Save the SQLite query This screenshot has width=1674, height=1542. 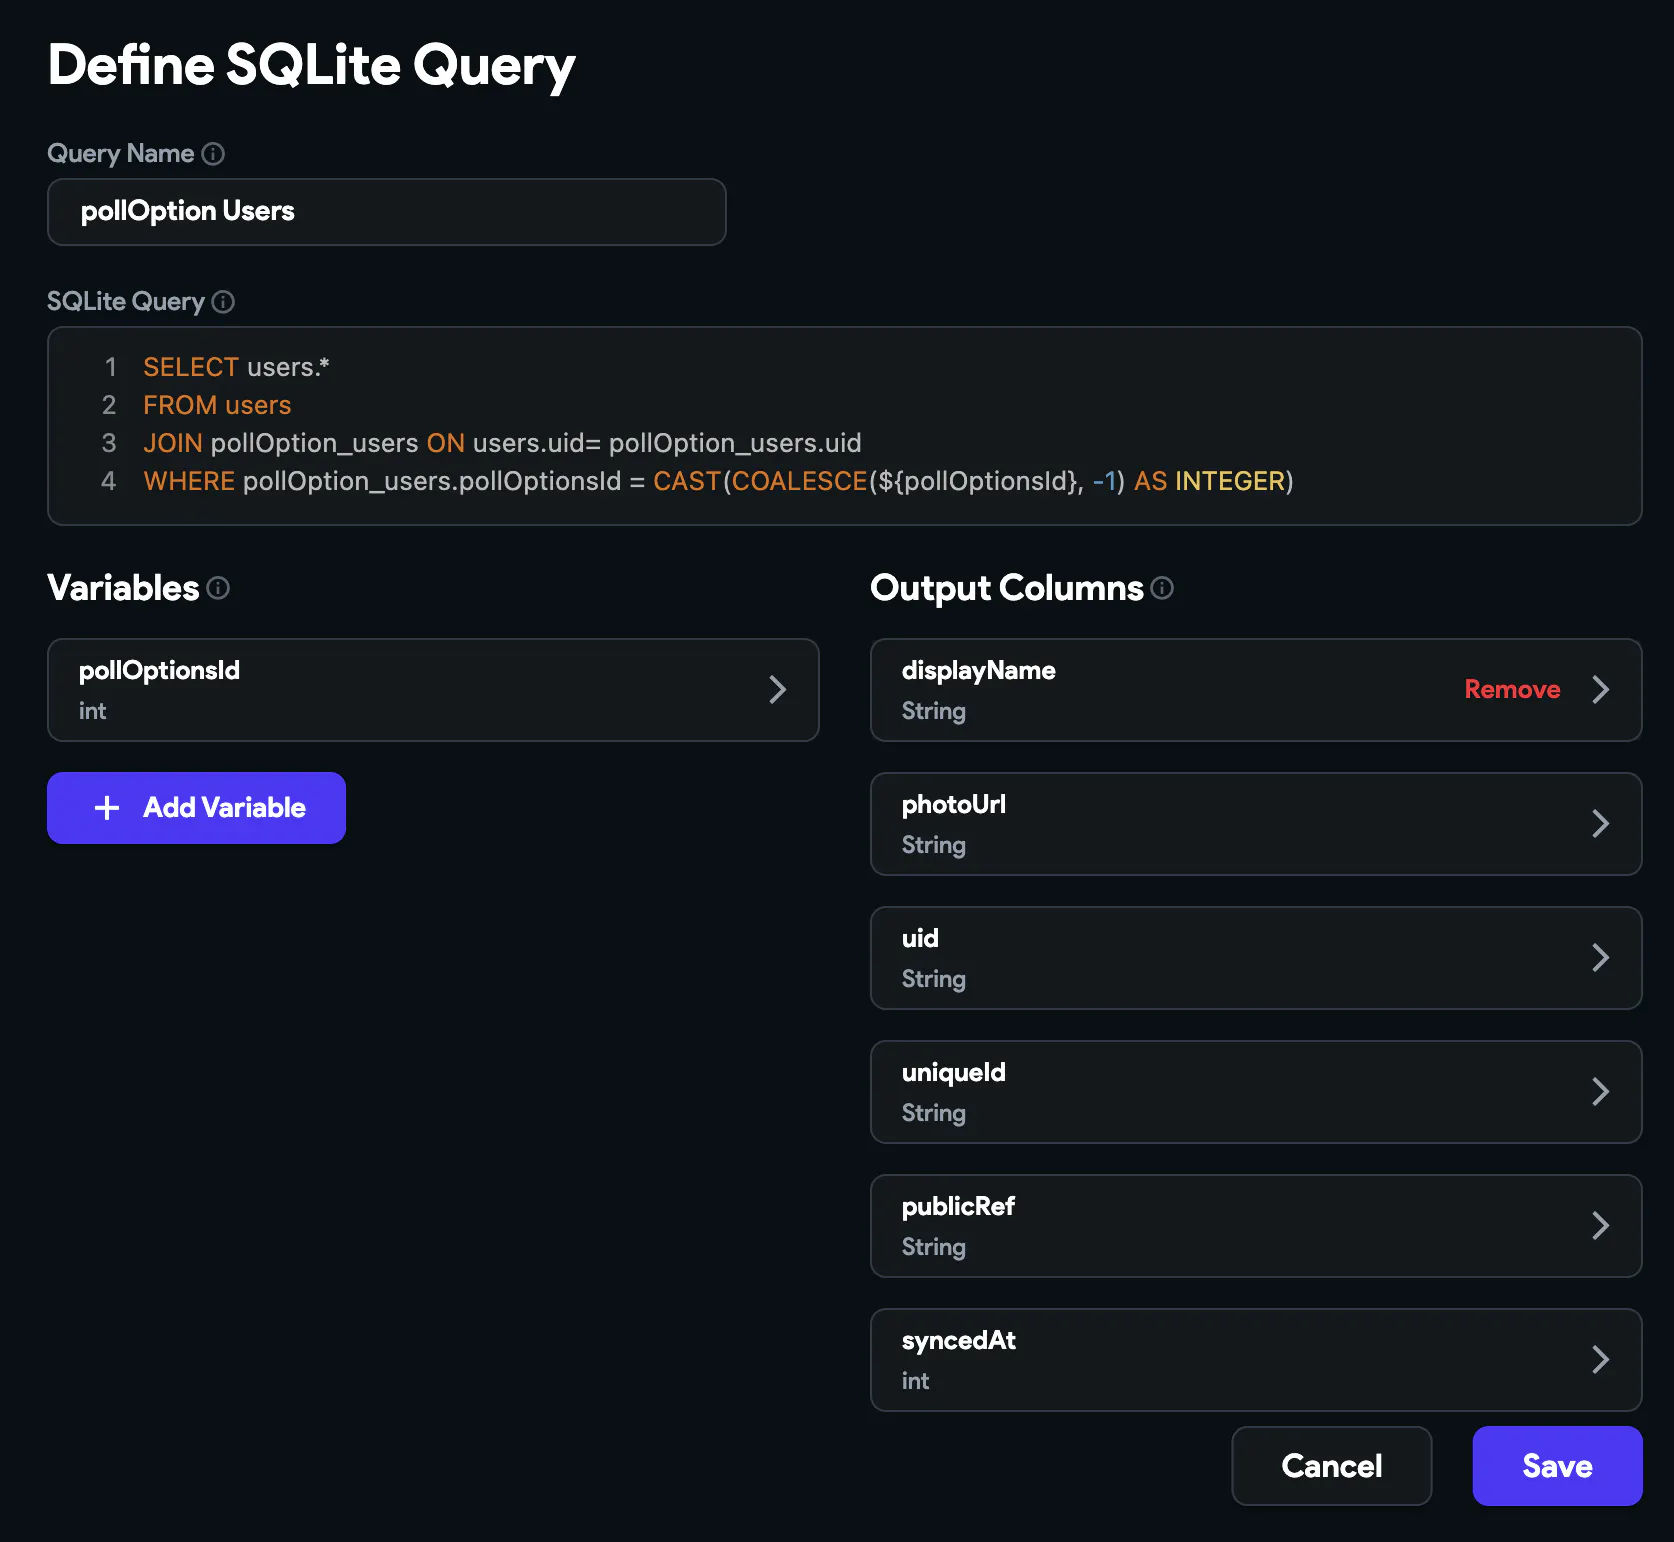pyautogui.click(x=1556, y=1466)
